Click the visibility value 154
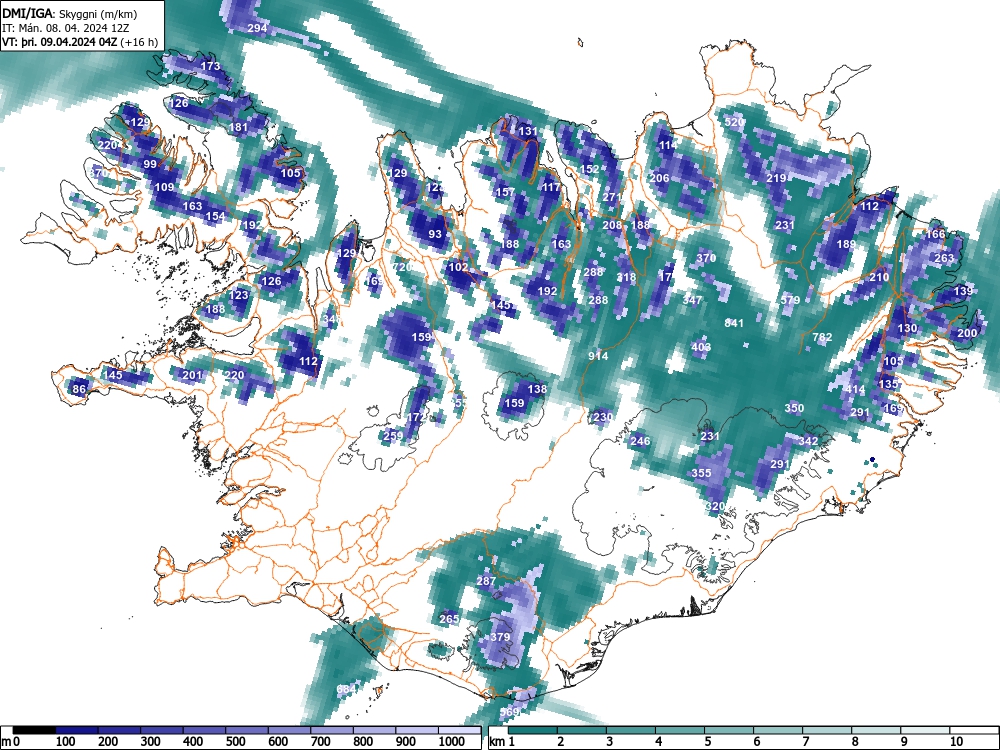 pos(216,216)
